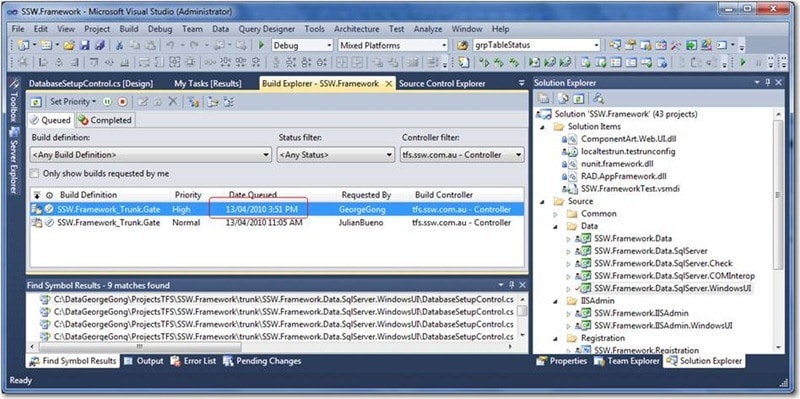The width and height of the screenshot is (800, 399).
Task: Open the Status filter dropdown
Action: [x=336, y=155]
